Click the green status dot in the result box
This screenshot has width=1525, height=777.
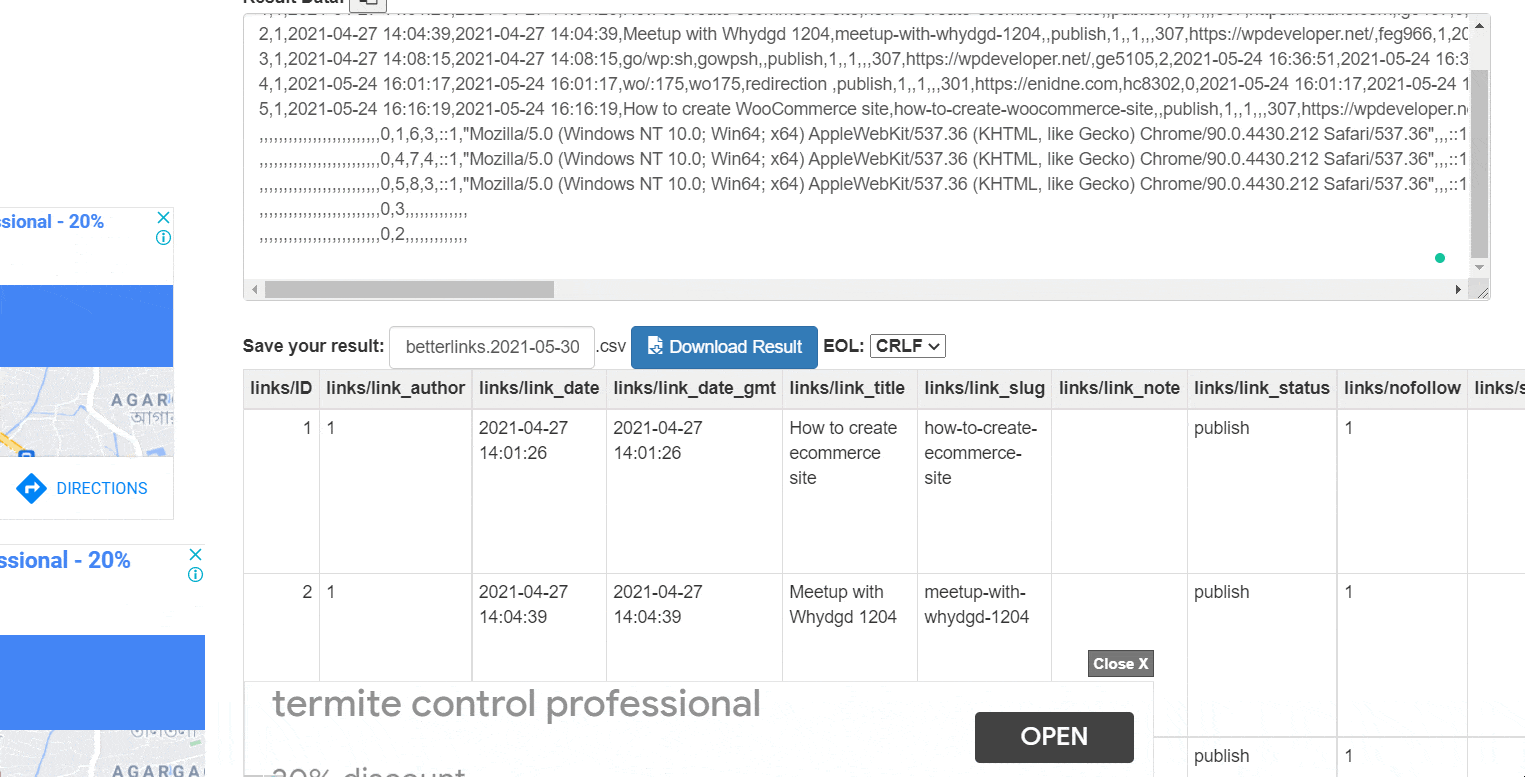pos(1440,258)
